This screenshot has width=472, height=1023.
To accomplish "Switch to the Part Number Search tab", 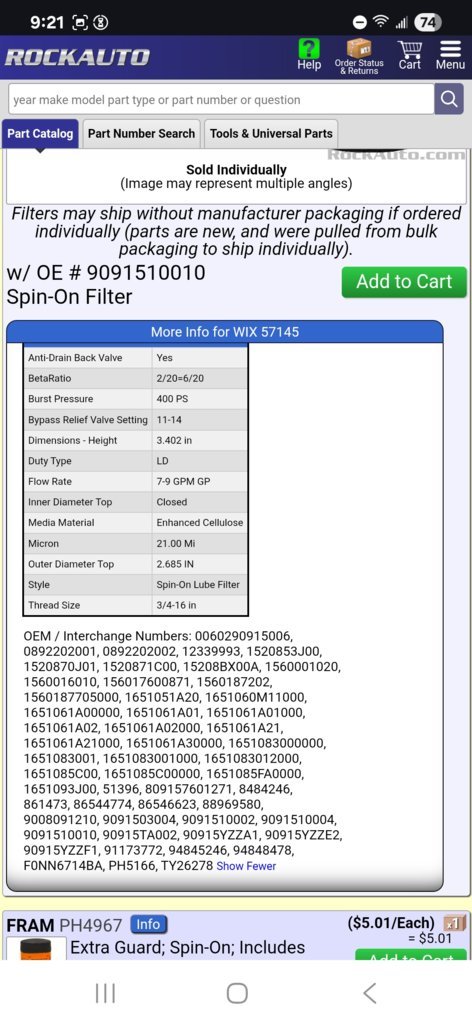I will coord(141,134).
